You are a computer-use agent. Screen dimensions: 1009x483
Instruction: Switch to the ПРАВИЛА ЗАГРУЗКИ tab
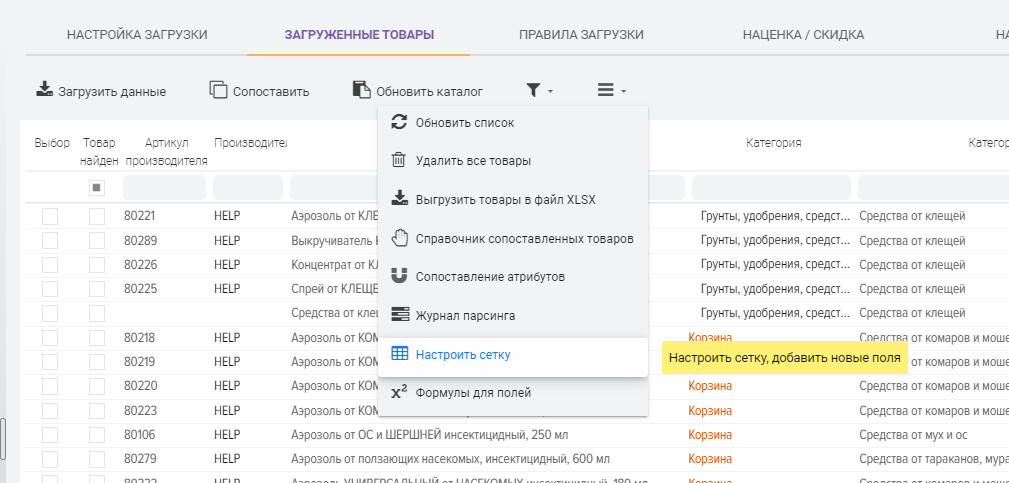(x=581, y=35)
